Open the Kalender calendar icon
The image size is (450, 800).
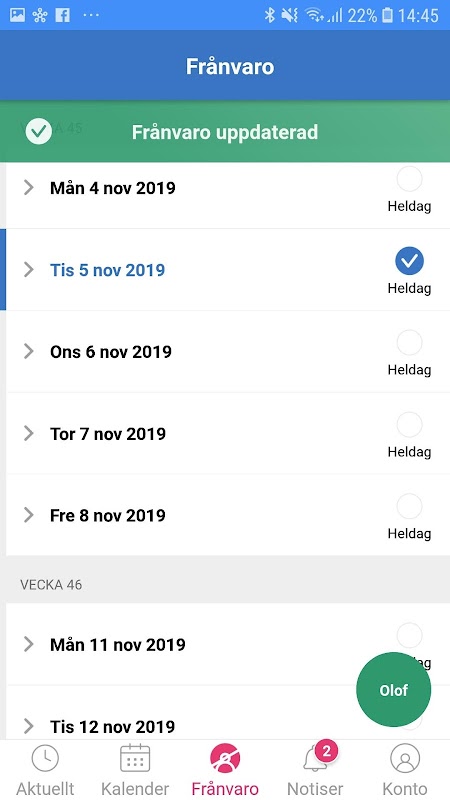pos(135,759)
